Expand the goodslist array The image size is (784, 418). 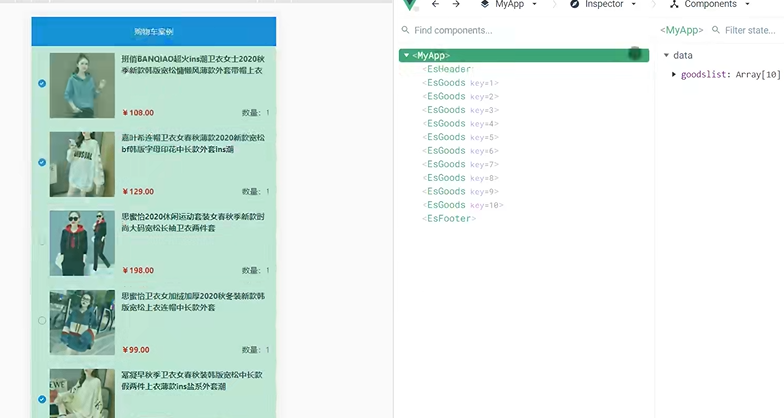[674, 74]
